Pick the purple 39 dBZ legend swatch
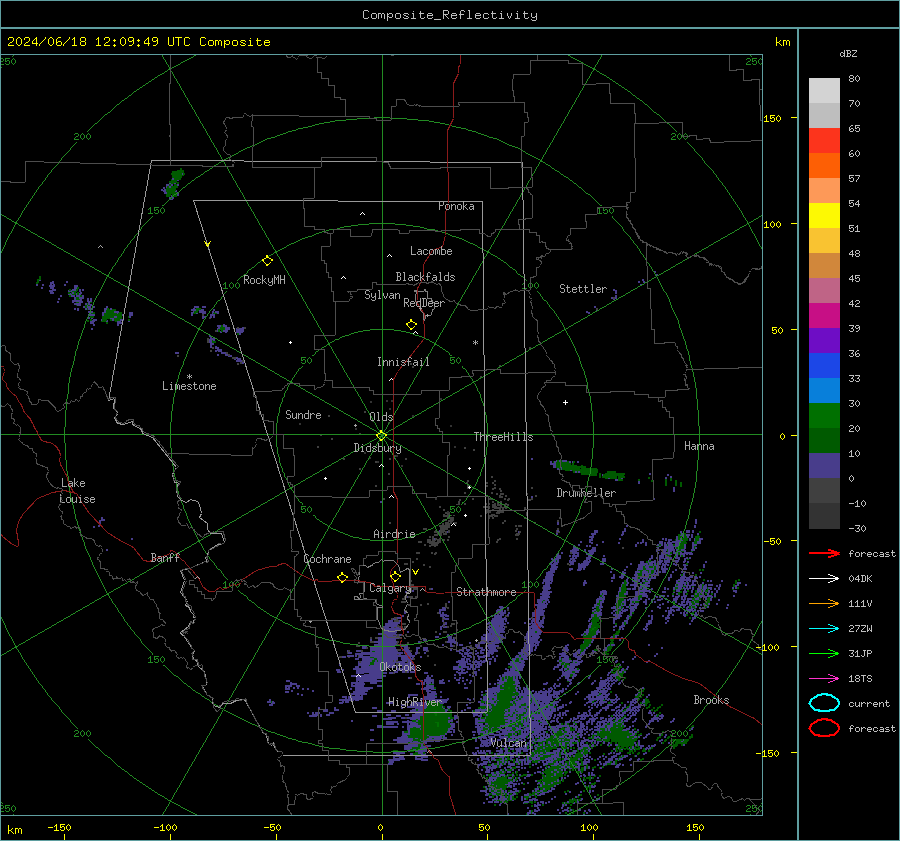Image resolution: width=900 pixels, height=841 pixels. click(824, 340)
